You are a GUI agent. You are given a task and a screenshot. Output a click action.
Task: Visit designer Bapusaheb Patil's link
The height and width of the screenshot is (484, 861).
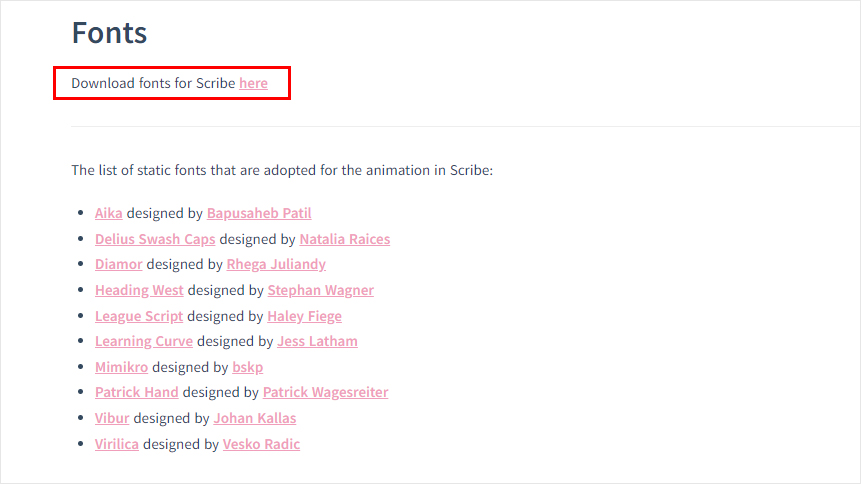(x=259, y=213)
